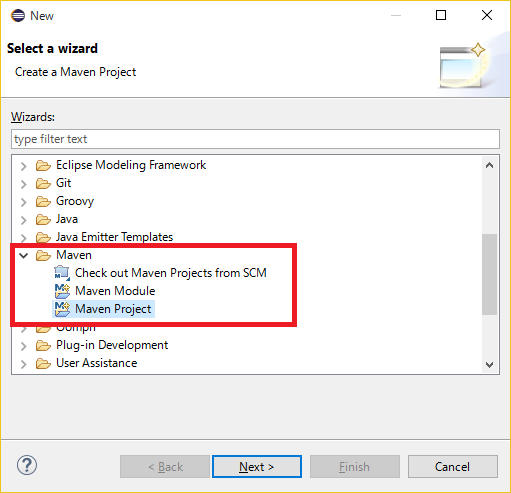This screenshot has height=493, width=511.
Task: Click the wizard list scroll down arrow
Action: pyautogui.click(x=489, y=364)
